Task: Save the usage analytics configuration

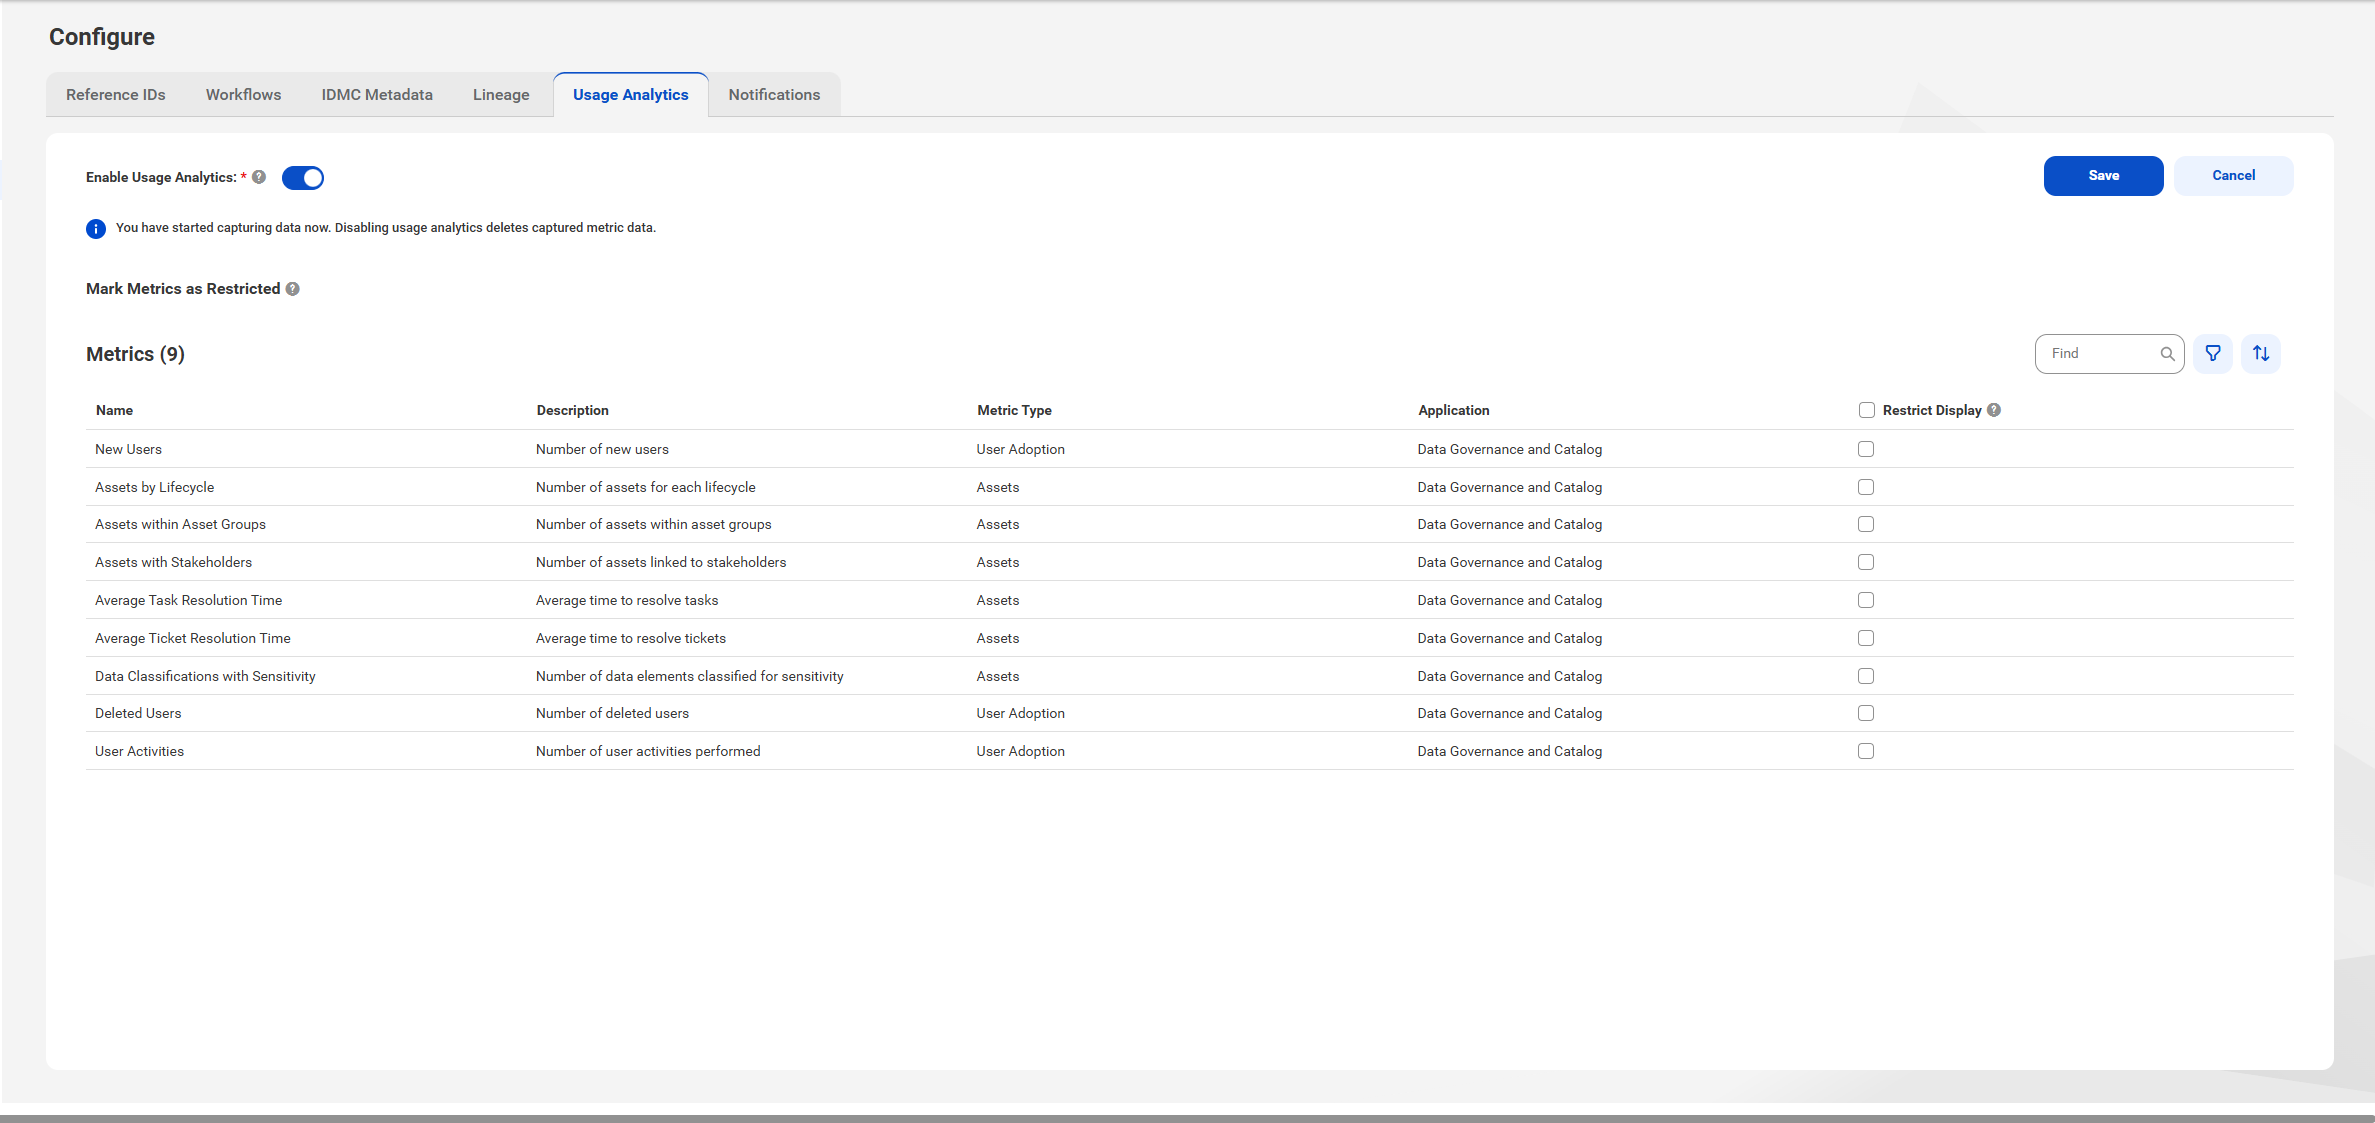Action: [2103, 176]
